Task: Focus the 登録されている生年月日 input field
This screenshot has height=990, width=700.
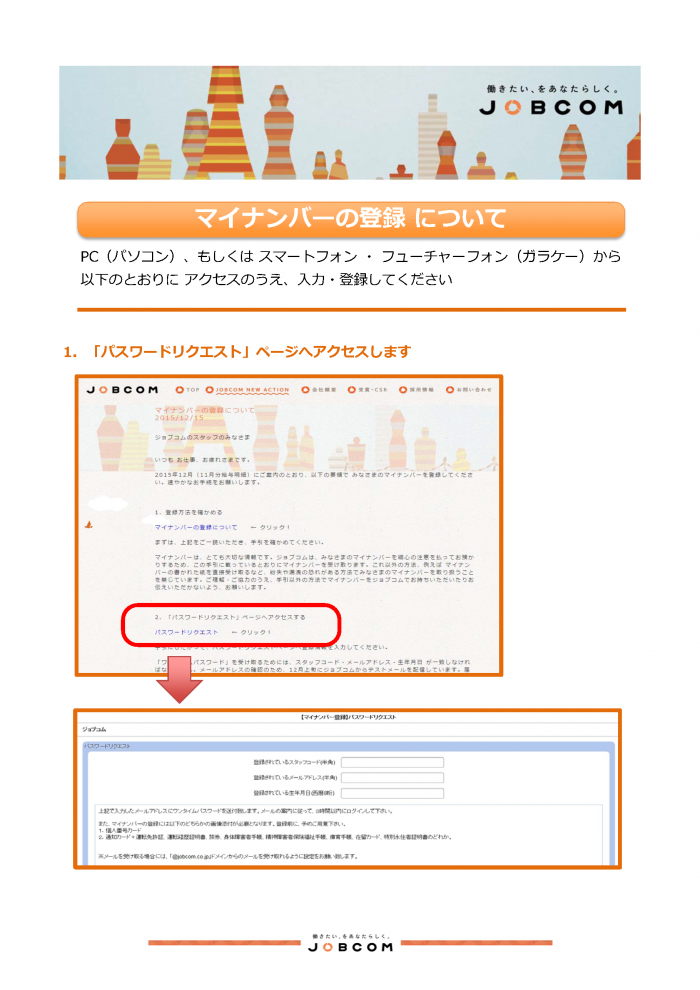Action: coord(392,793)
